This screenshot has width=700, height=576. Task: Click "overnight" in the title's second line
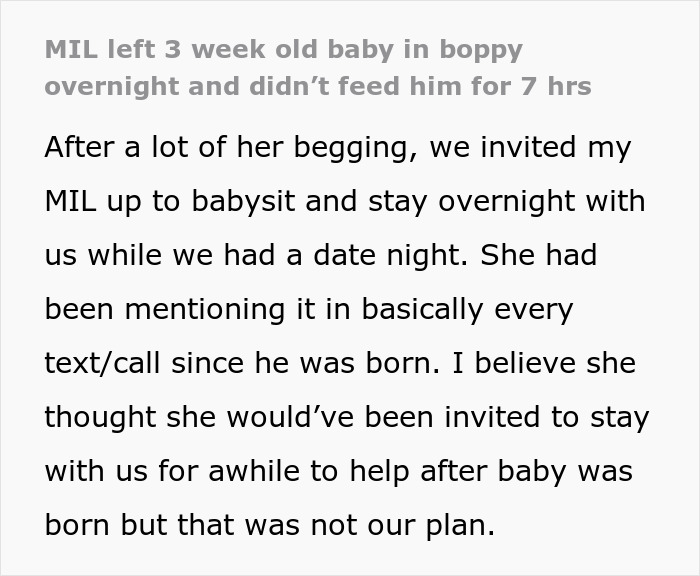coord(109,86)
